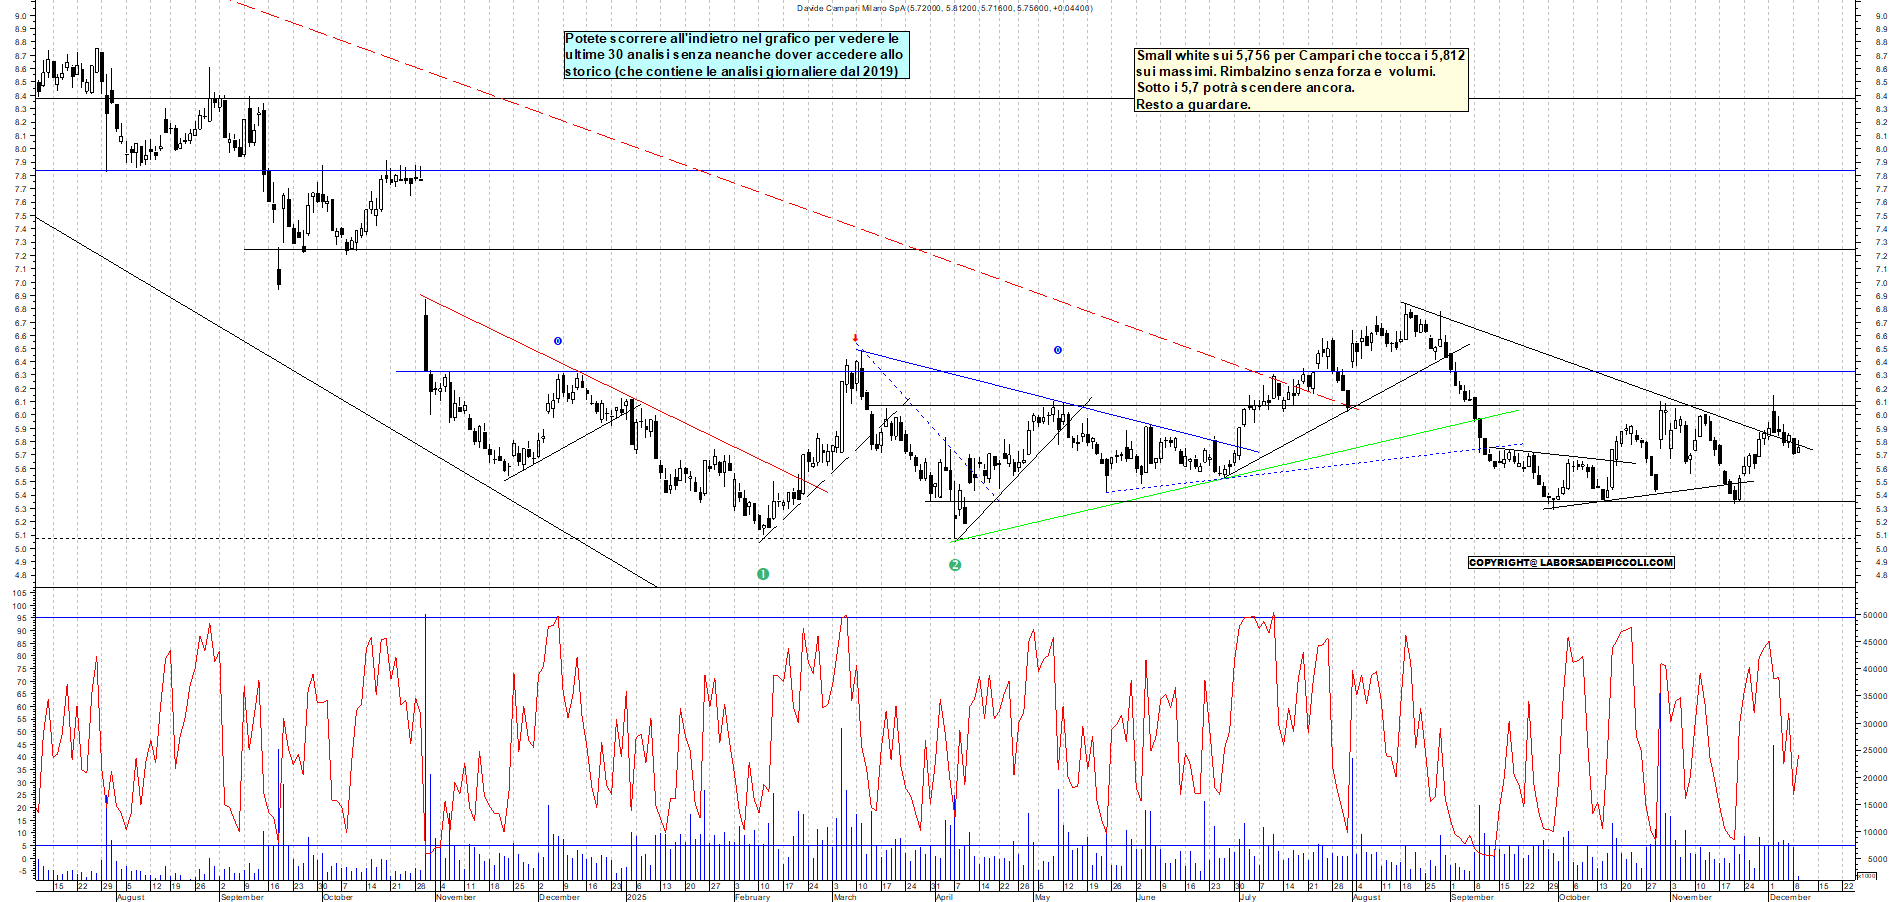This screenshot has height=902, width=1890.
Task: Click the green circle marker numbered 1
Action: coord(763,574)
